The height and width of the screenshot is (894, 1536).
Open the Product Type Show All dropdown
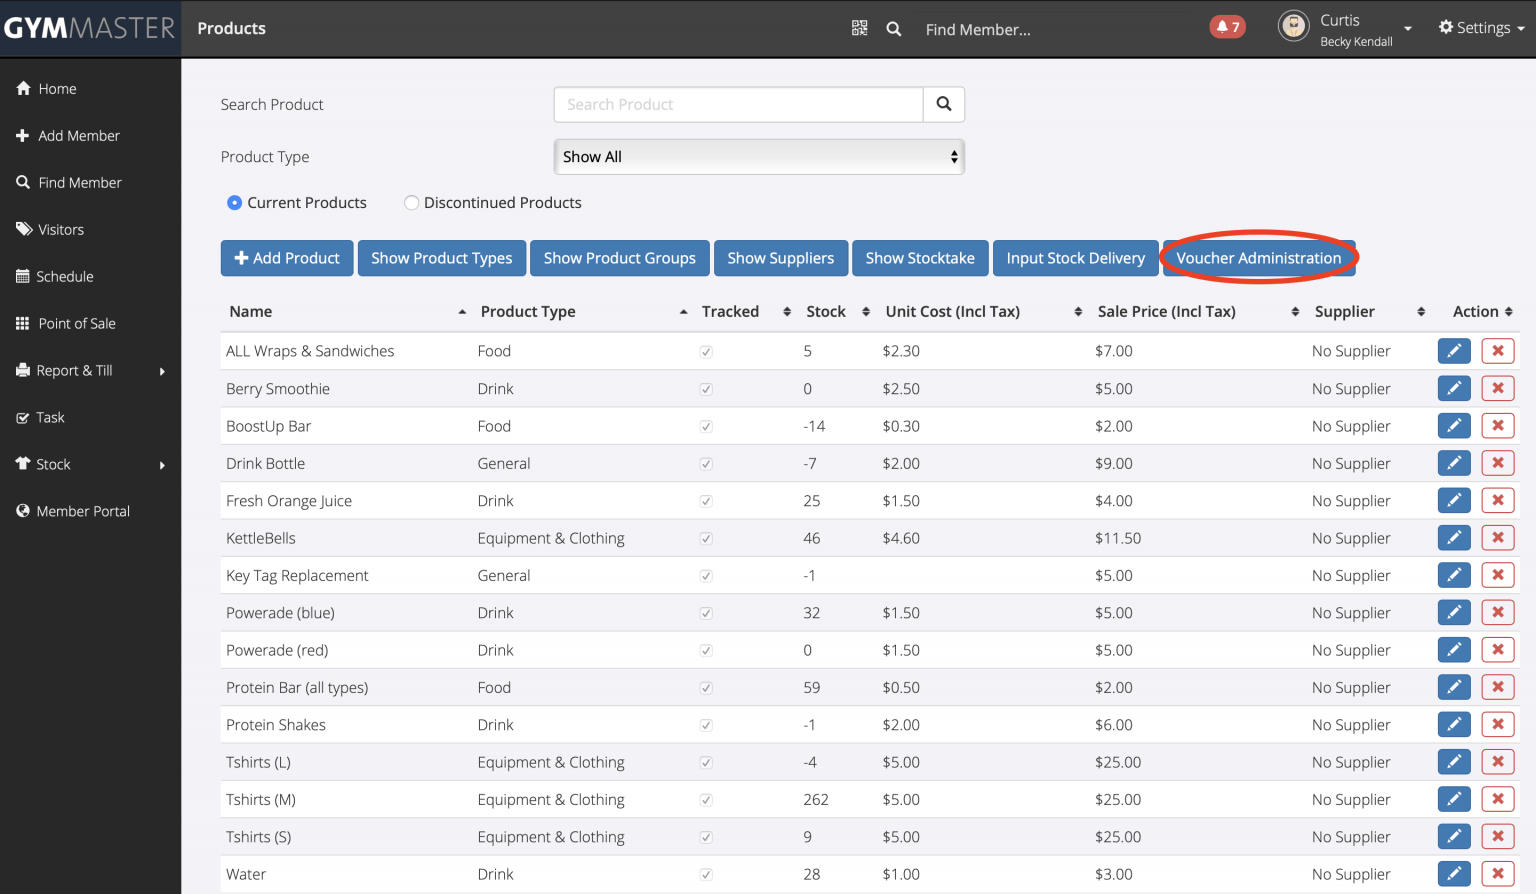758,157
